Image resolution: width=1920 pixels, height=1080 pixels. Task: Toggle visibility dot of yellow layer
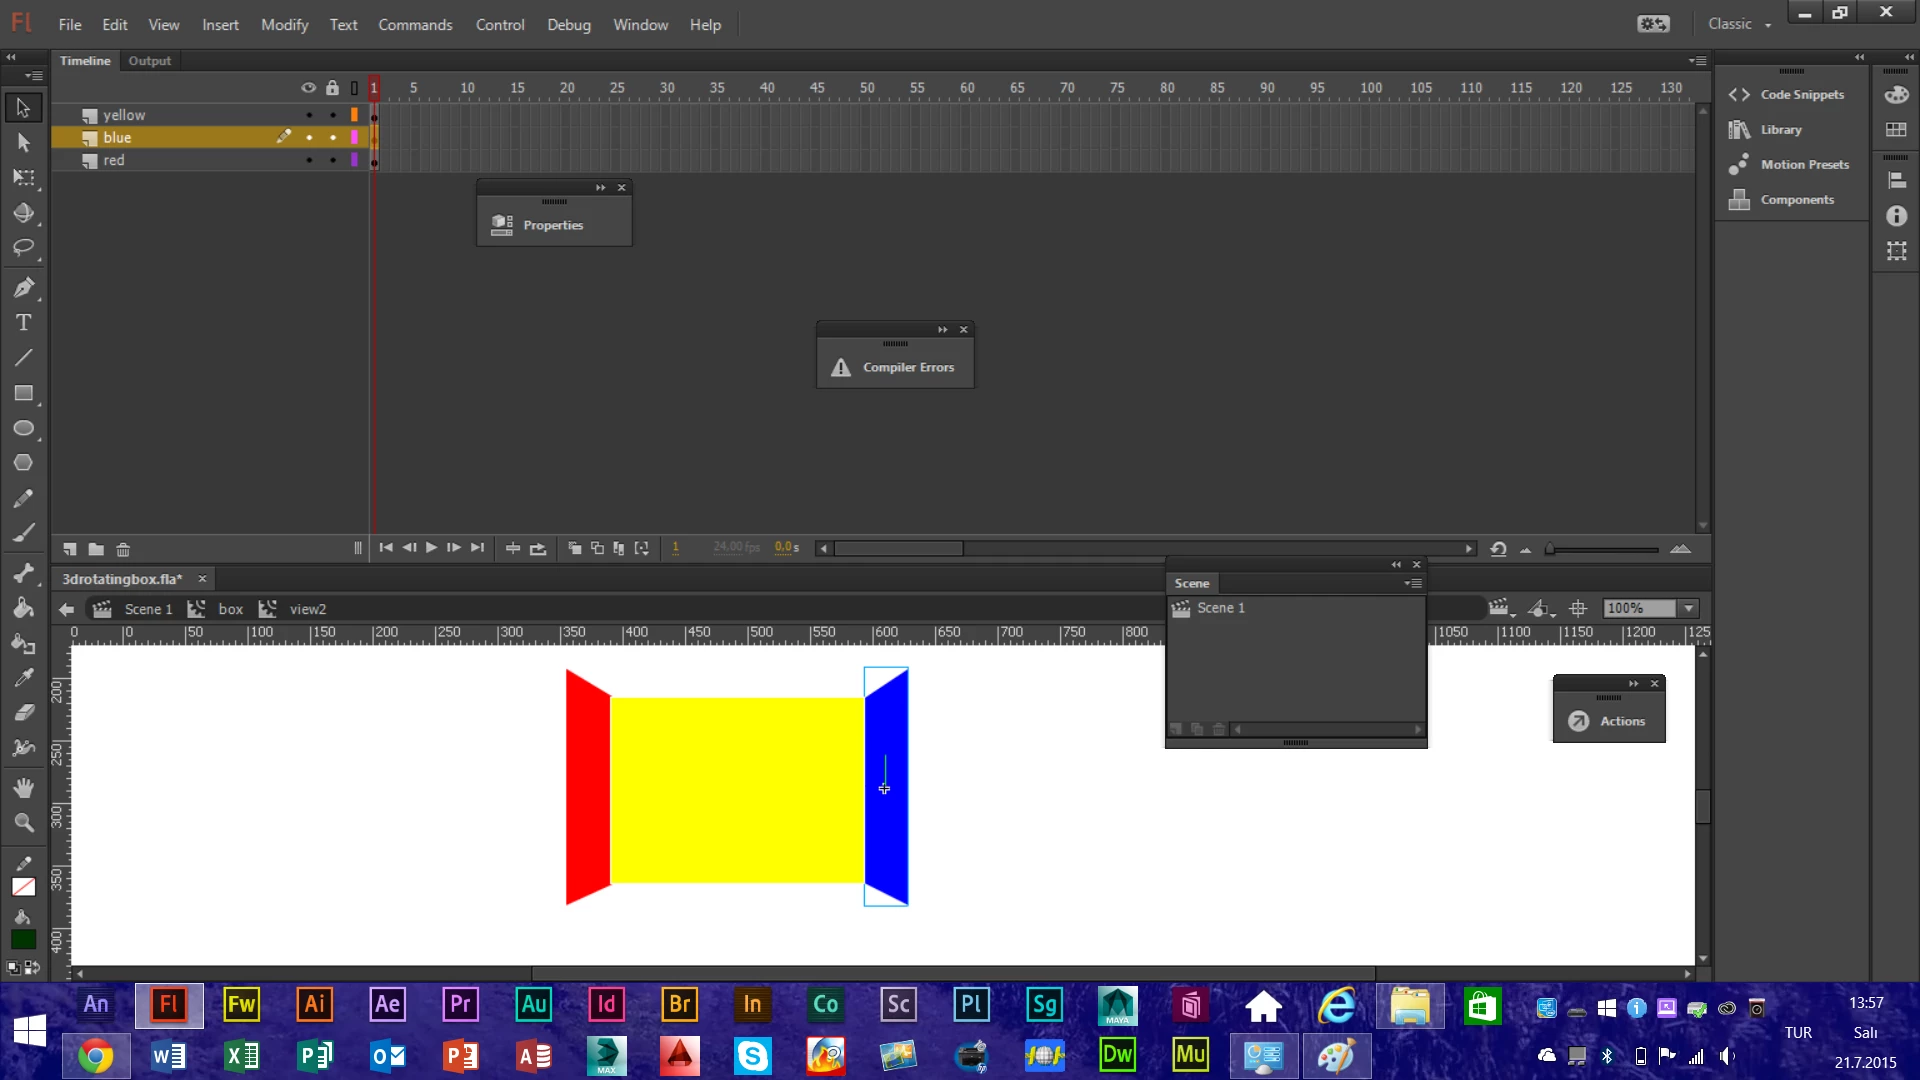click(309, 115)
